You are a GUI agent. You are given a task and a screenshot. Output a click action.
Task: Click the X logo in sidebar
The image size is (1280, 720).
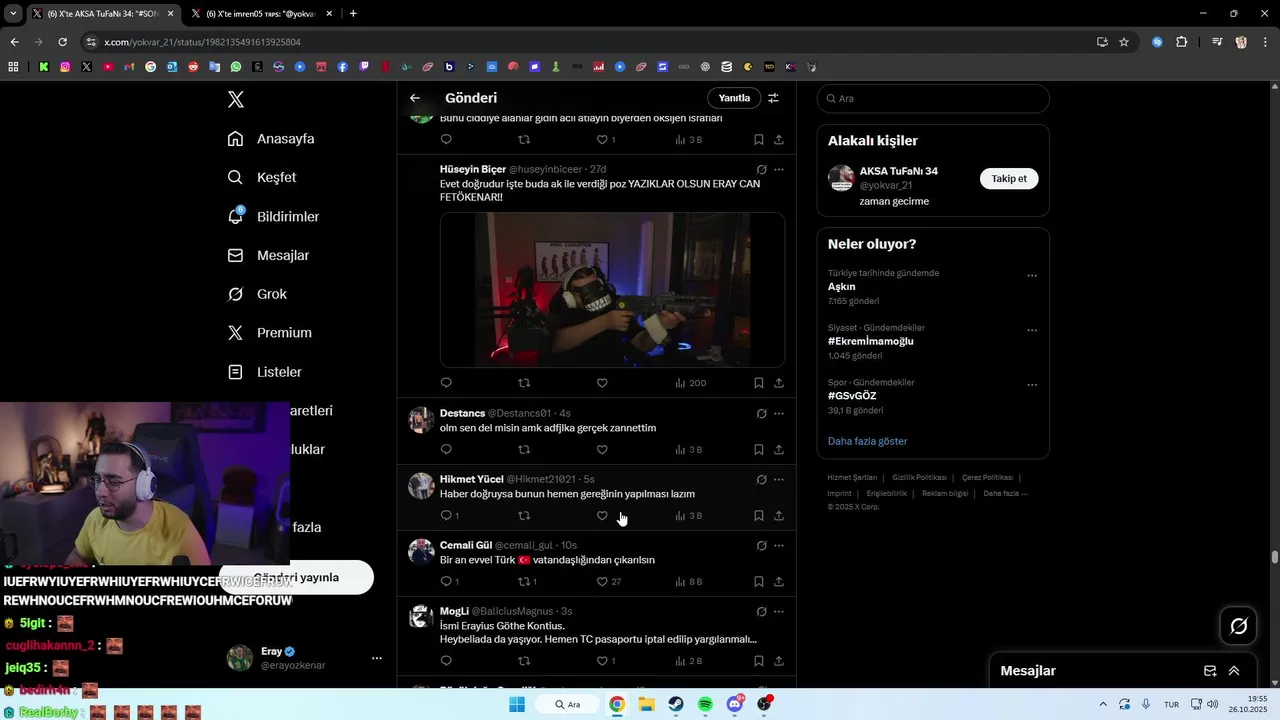pyautogui.click(x=236, y=99)
